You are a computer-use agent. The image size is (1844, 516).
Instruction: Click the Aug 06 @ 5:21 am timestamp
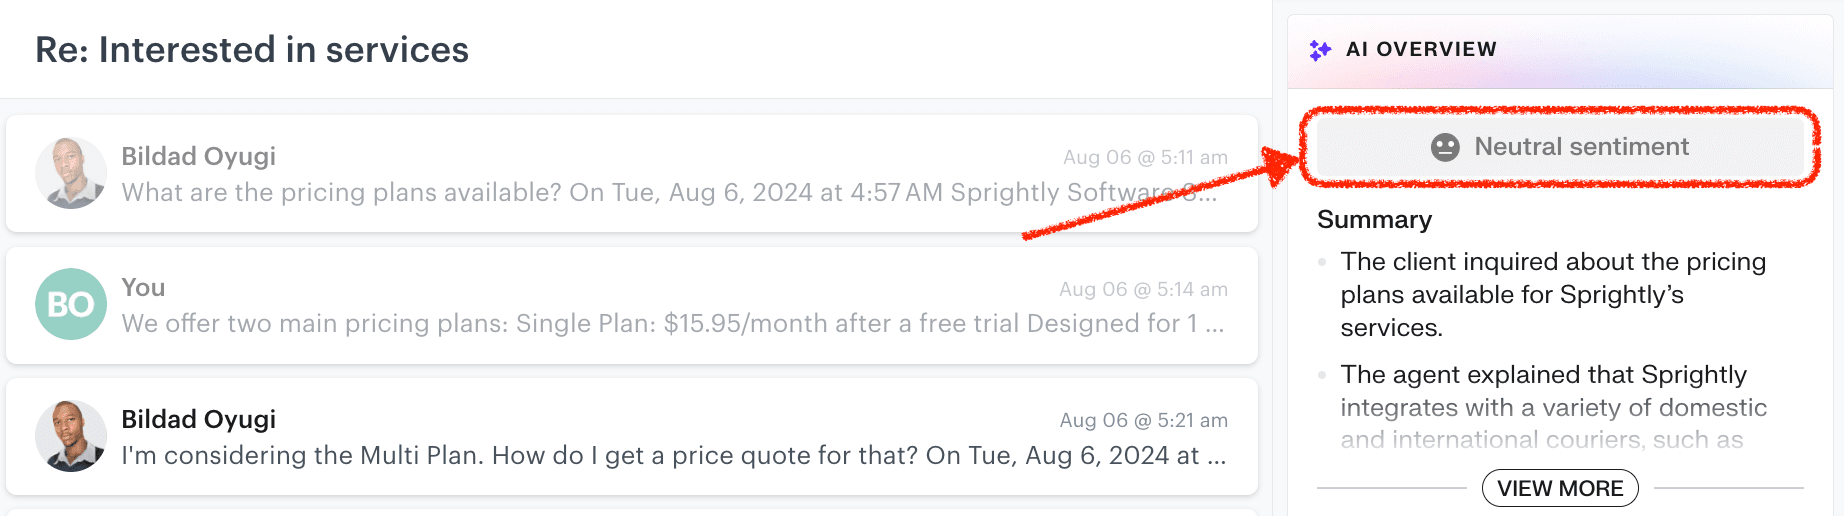click(1143, 420)
